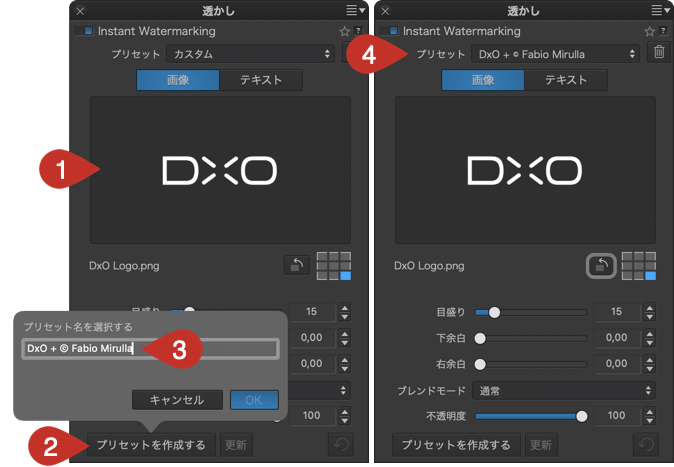Adjust 15 value stepper in left panel

[344, 312]
